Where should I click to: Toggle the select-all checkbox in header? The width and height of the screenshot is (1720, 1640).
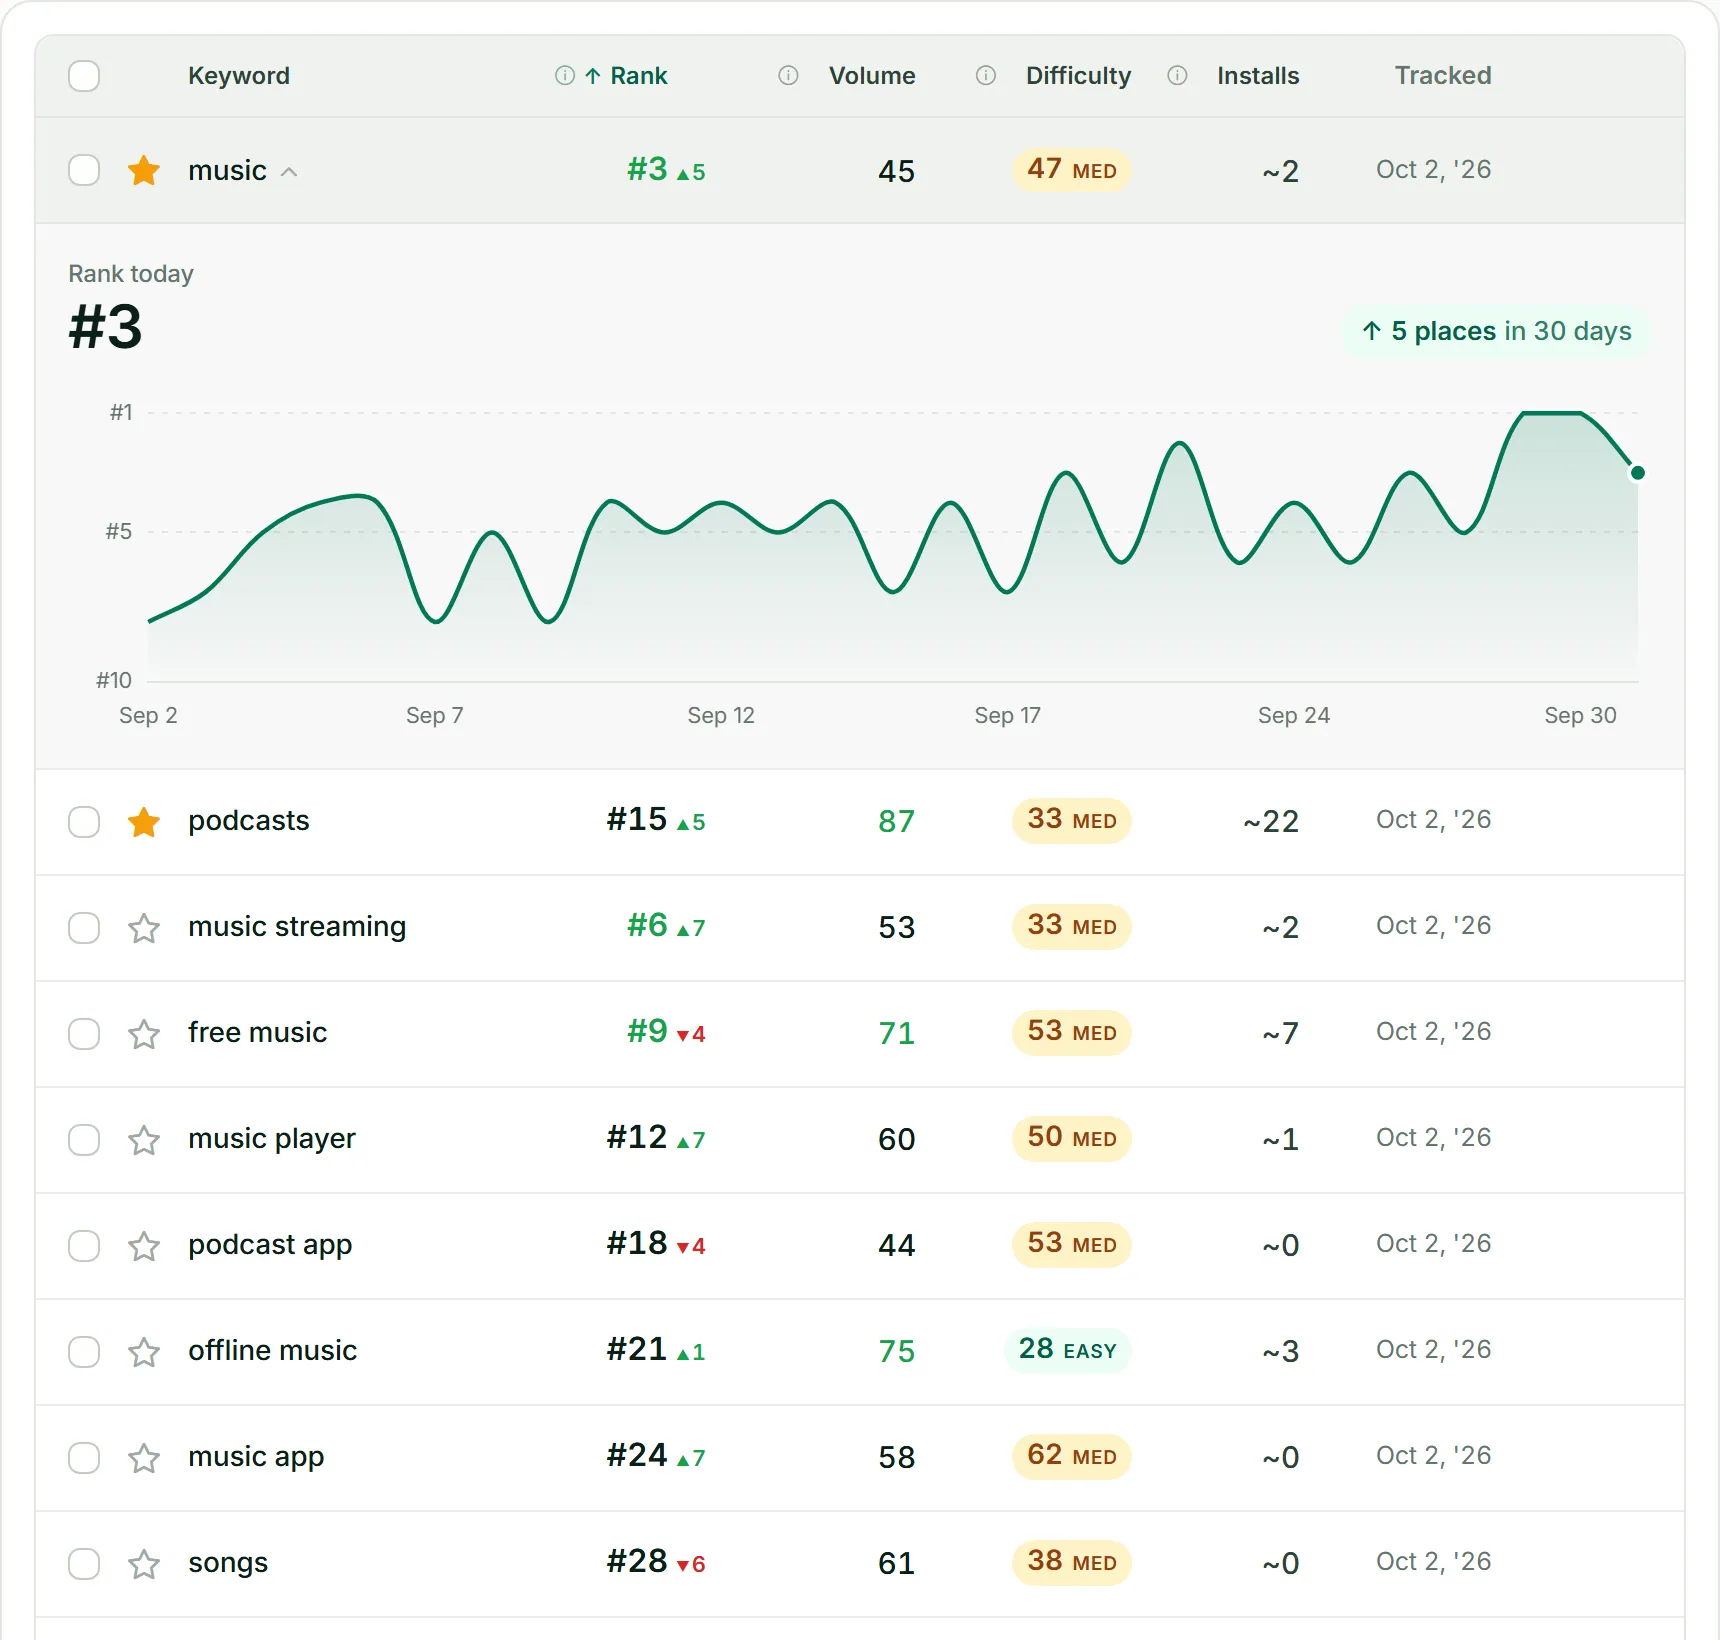tap(84, 76)
